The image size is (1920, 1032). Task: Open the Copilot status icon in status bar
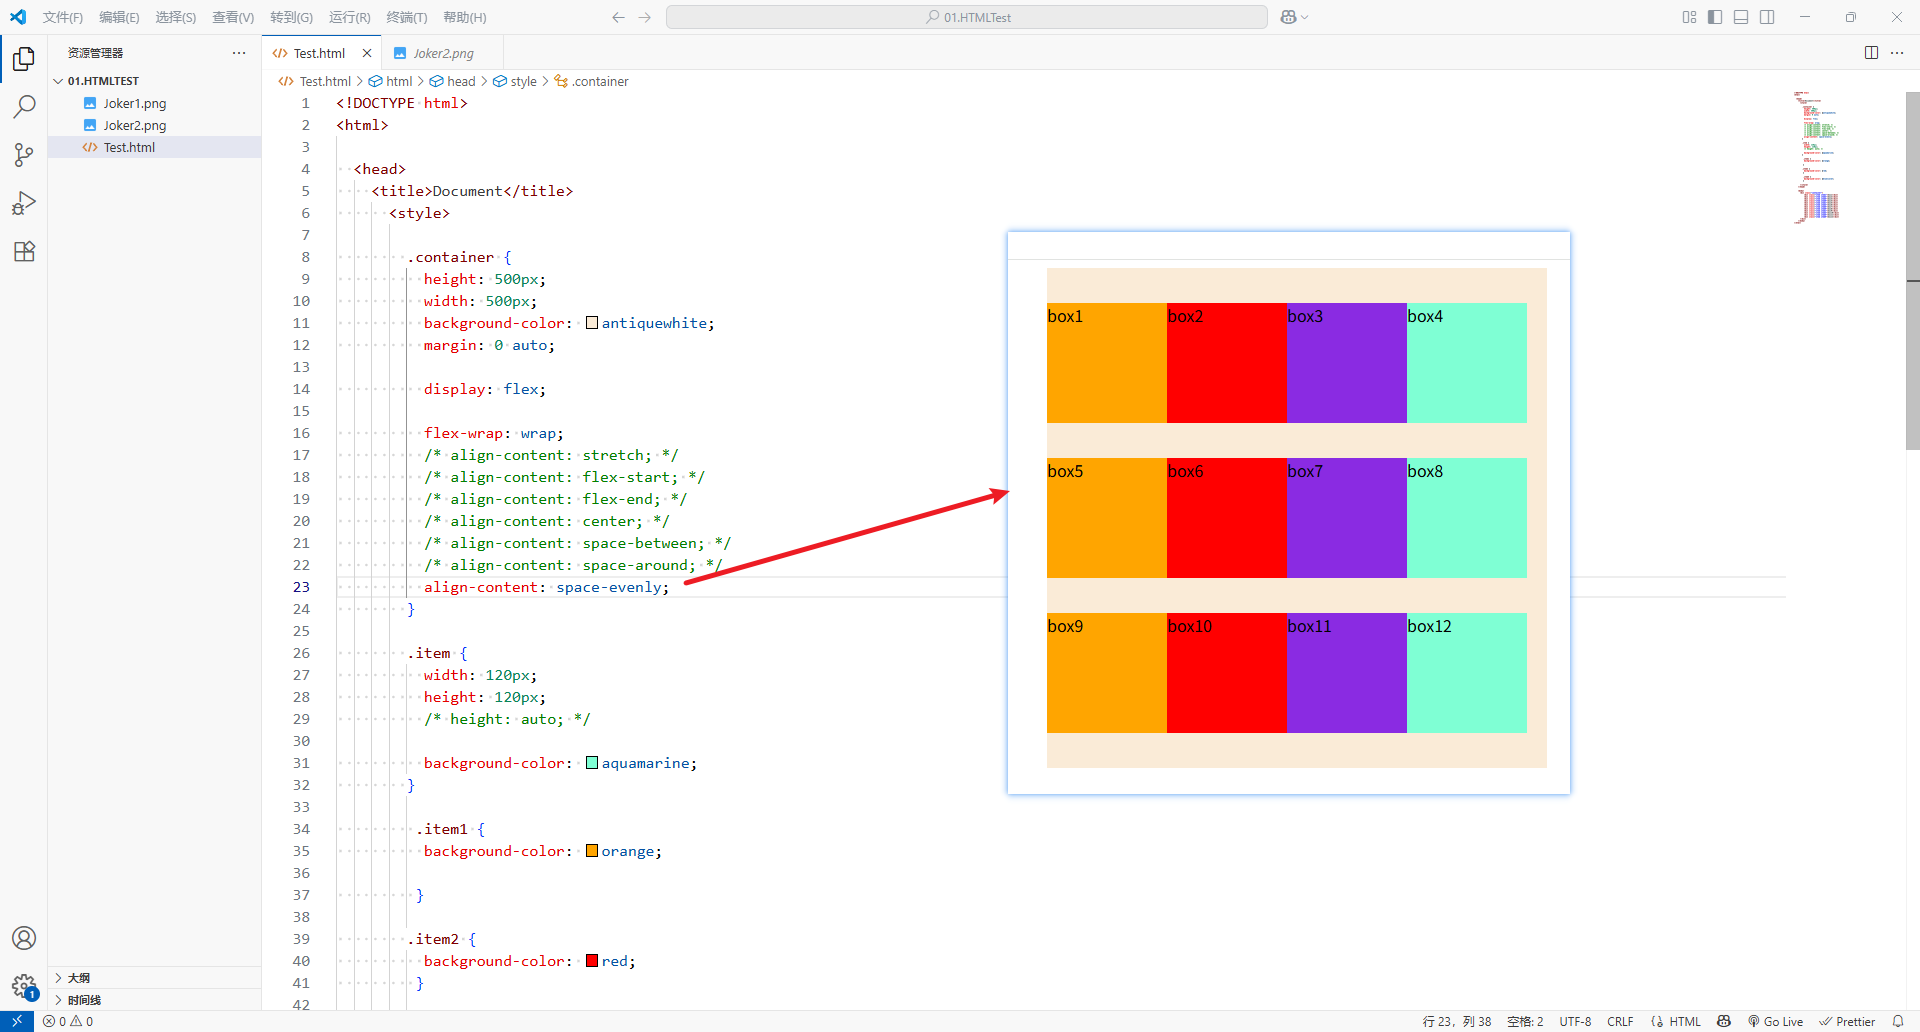click(1724, 1021)
